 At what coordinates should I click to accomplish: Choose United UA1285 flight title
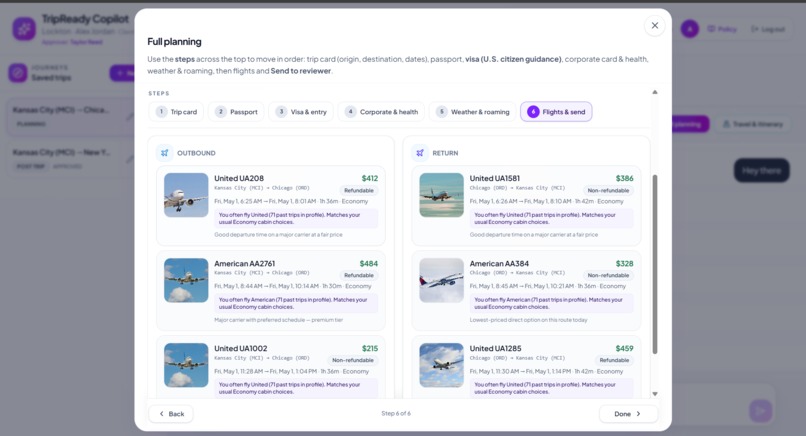click(x=496, y=348)
